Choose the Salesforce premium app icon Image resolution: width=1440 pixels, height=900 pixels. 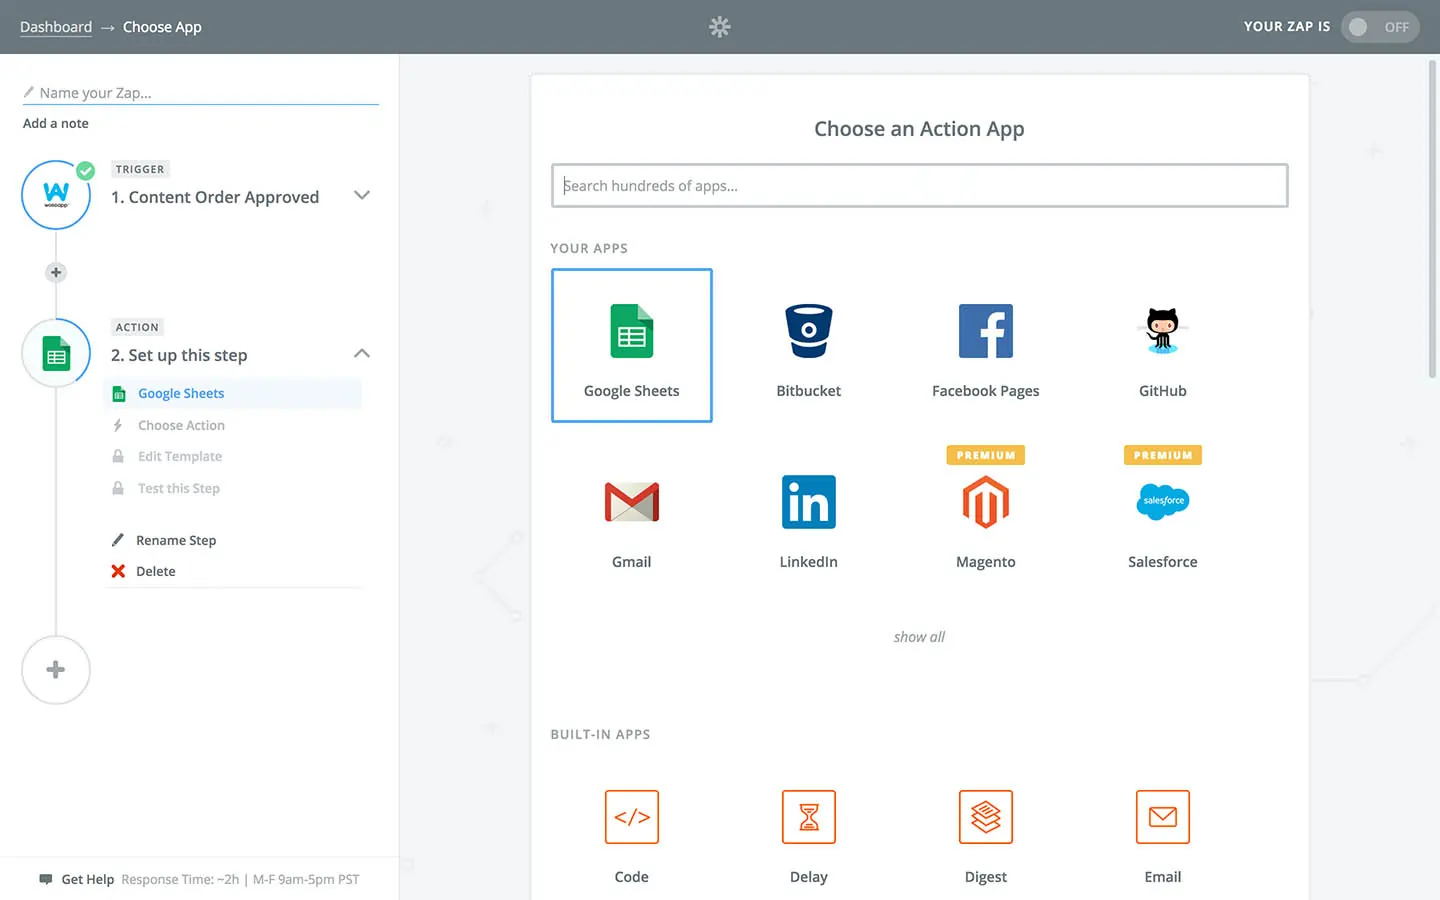[1162, 501]
